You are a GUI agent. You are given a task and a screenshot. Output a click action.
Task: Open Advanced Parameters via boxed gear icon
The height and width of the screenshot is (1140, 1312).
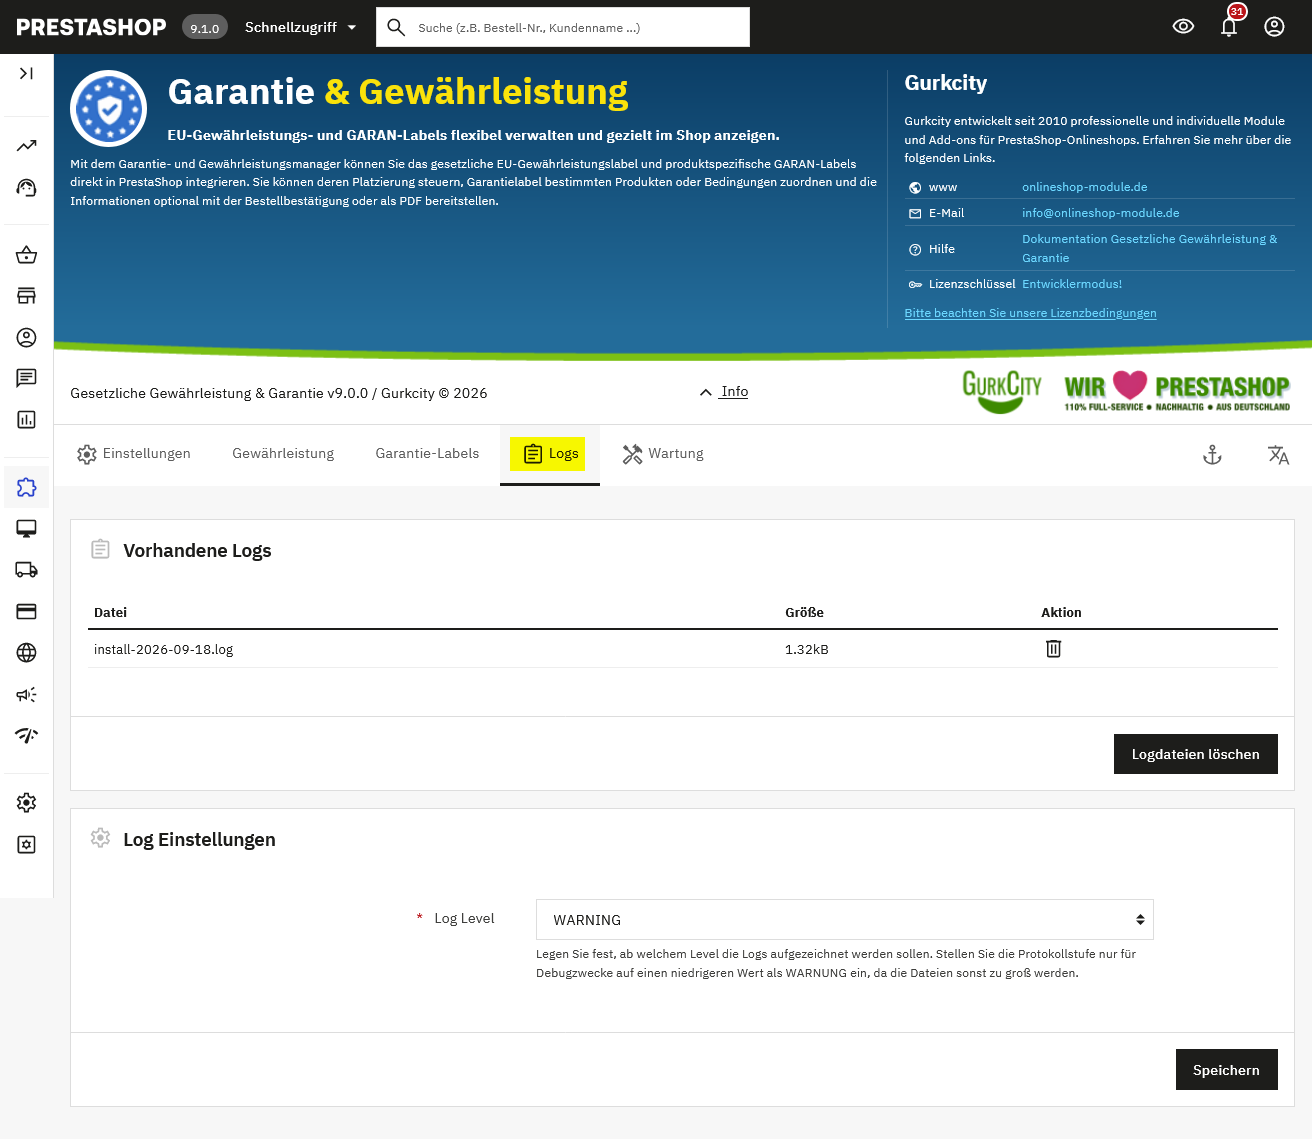[26, 845]
